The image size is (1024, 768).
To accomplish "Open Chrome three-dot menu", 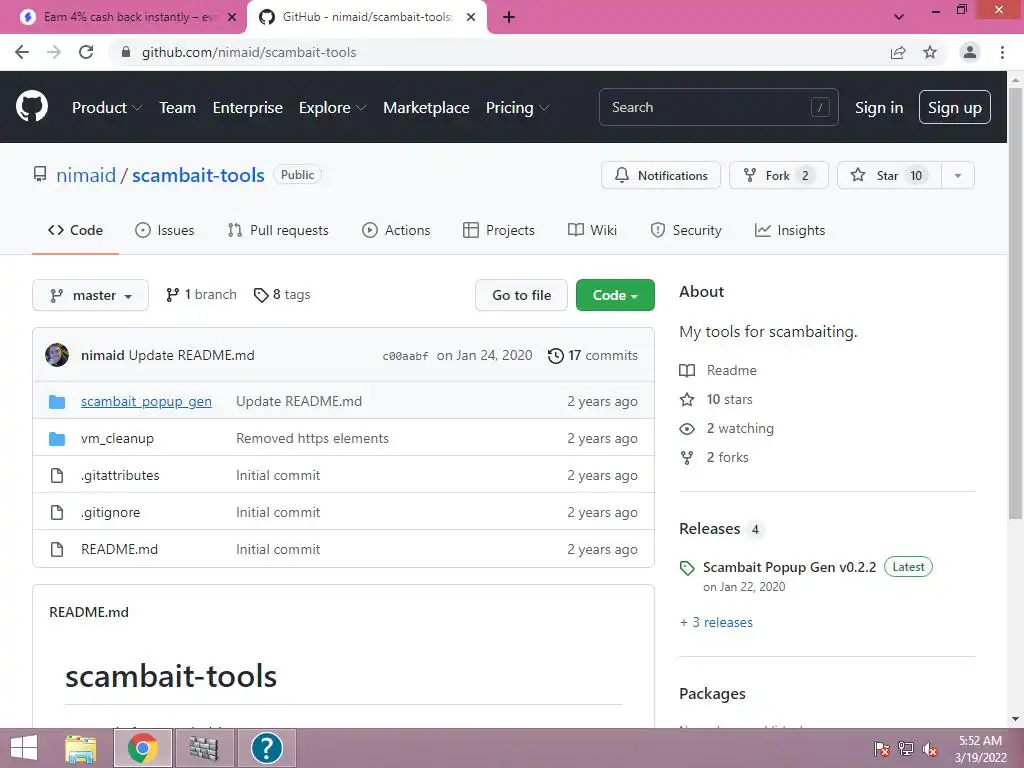I will coord(1002,52).
